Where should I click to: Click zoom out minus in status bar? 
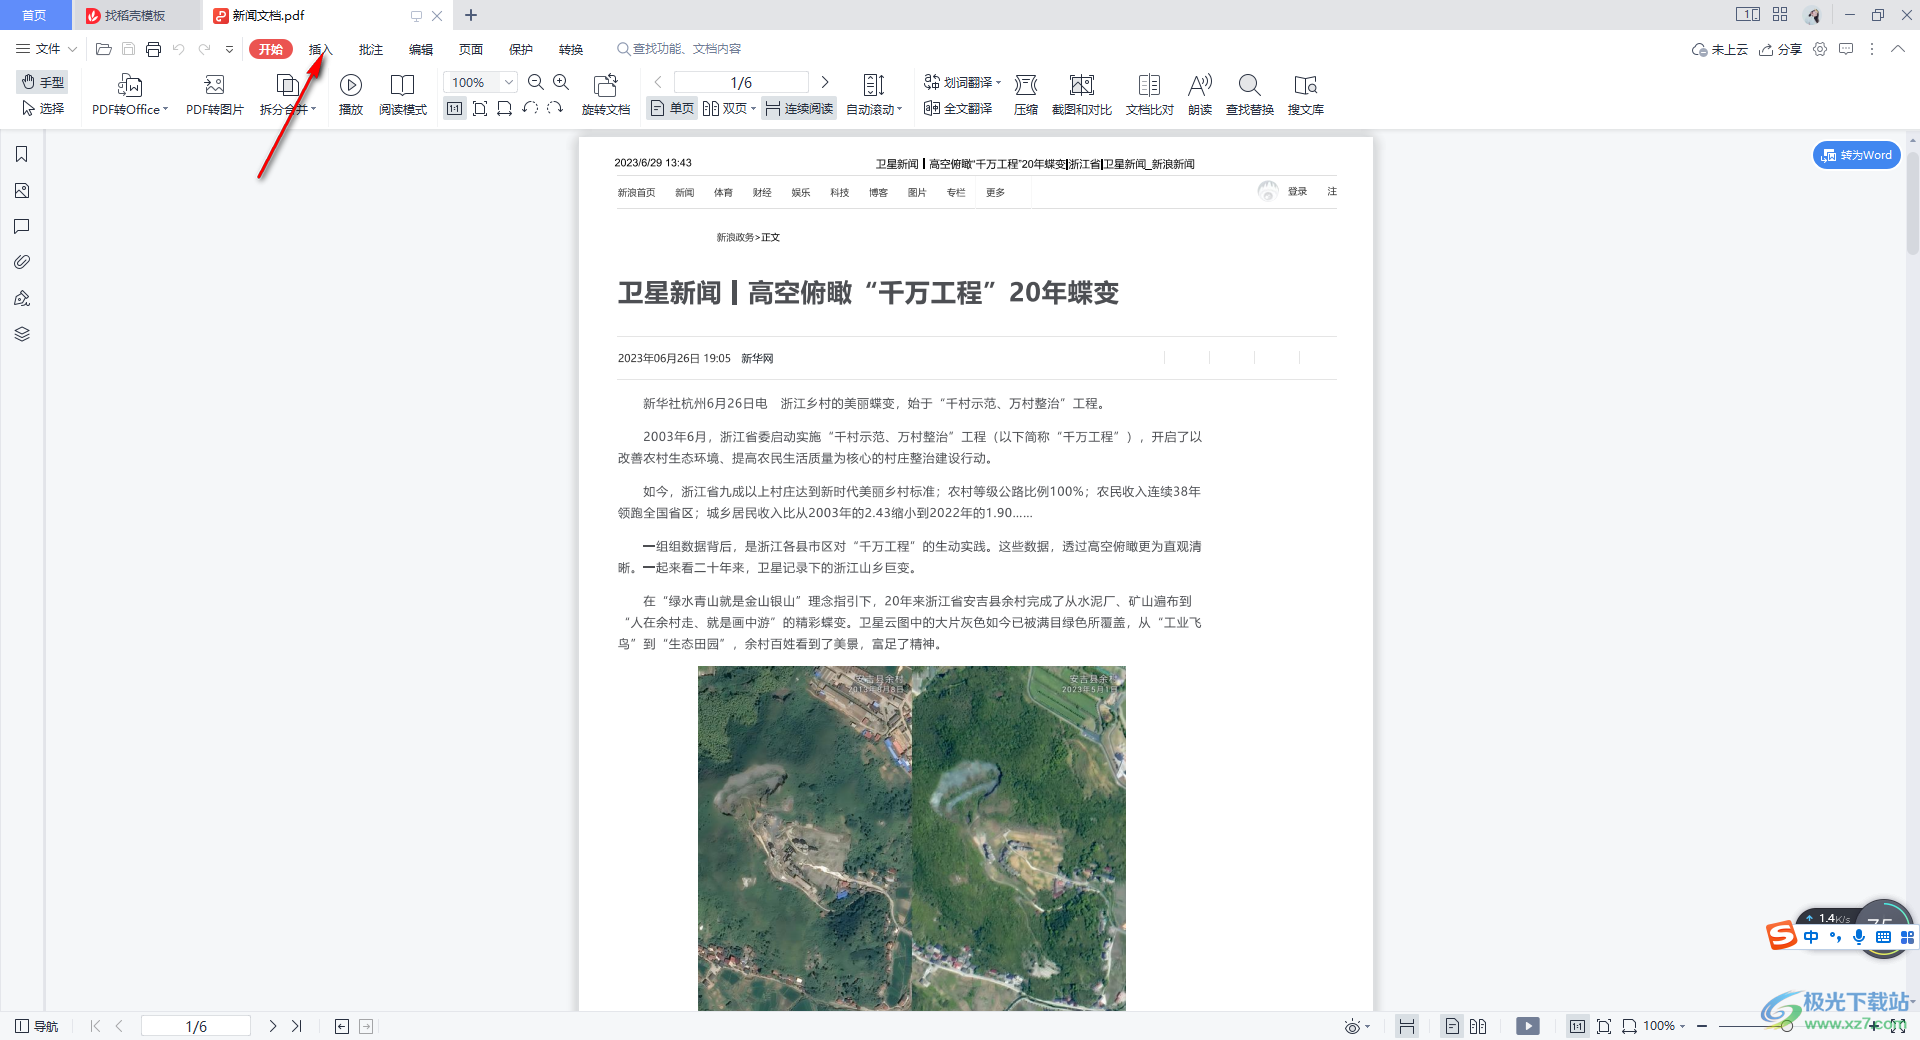point(1702,1026)
